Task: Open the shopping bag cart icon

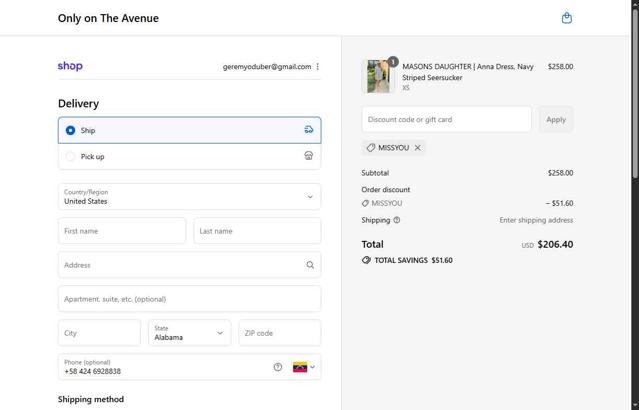Action: click(x=566, y=18)
